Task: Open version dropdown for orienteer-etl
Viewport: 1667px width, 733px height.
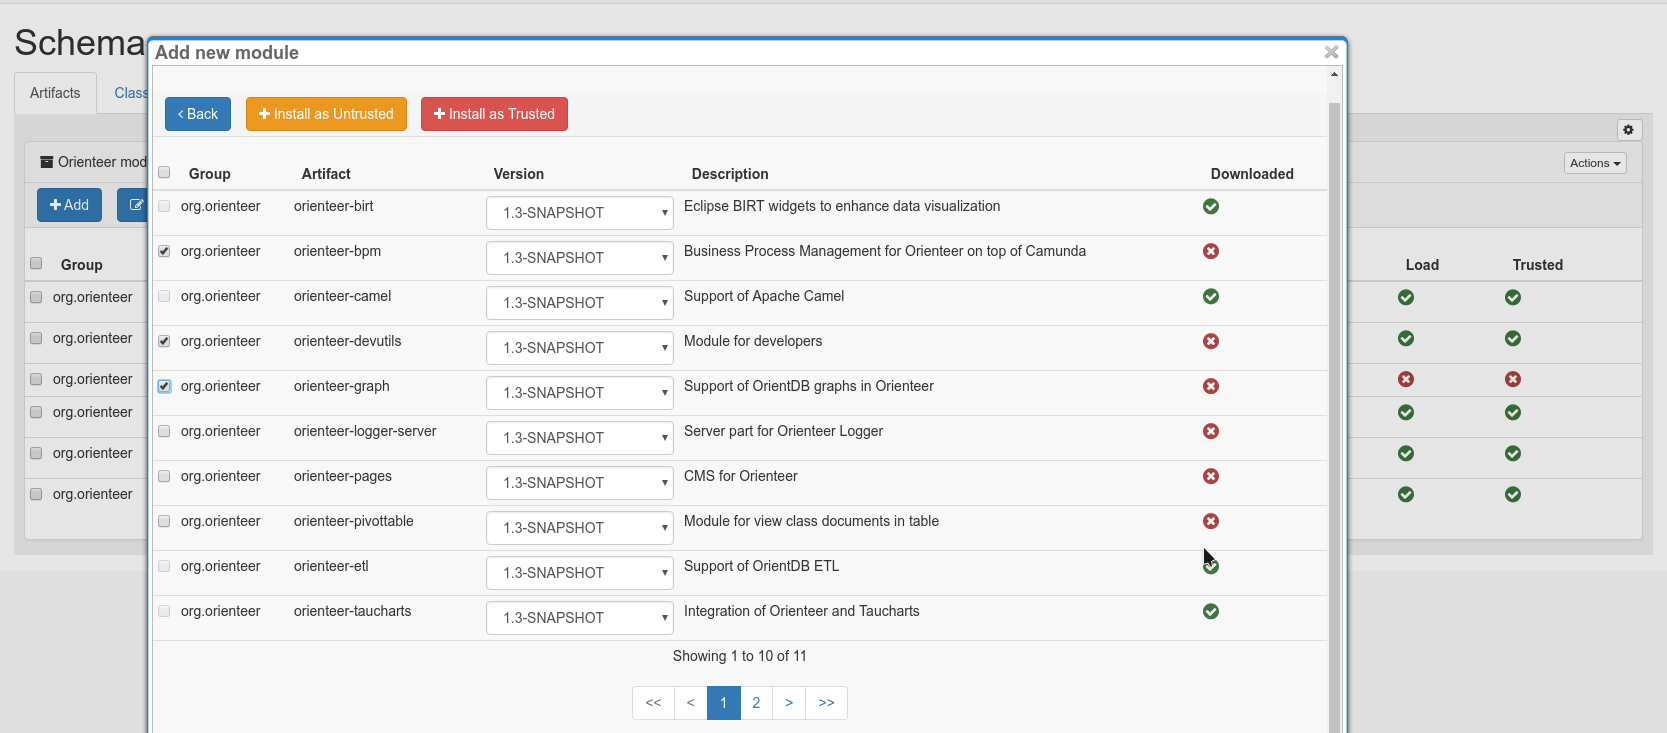Action: click(580, 573)
